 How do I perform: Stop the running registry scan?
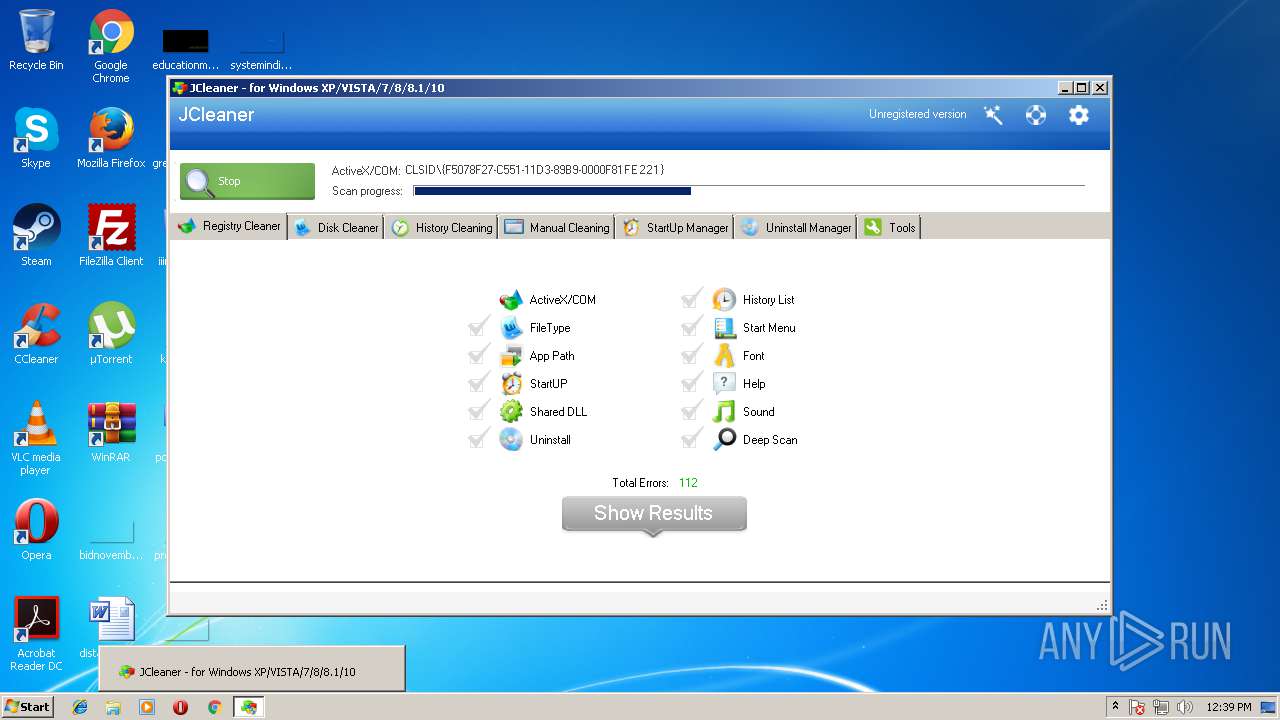click(x=247, y=181)
